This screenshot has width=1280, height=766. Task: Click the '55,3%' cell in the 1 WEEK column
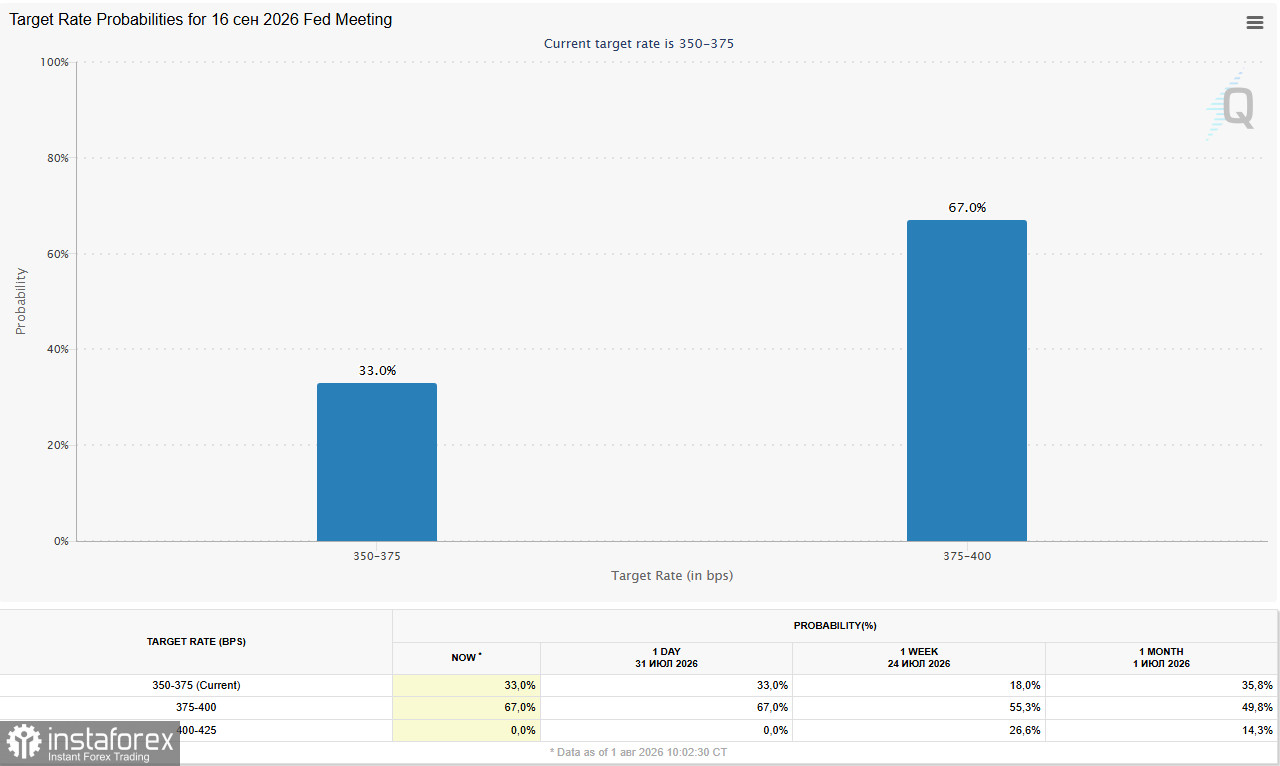point(919,708)
